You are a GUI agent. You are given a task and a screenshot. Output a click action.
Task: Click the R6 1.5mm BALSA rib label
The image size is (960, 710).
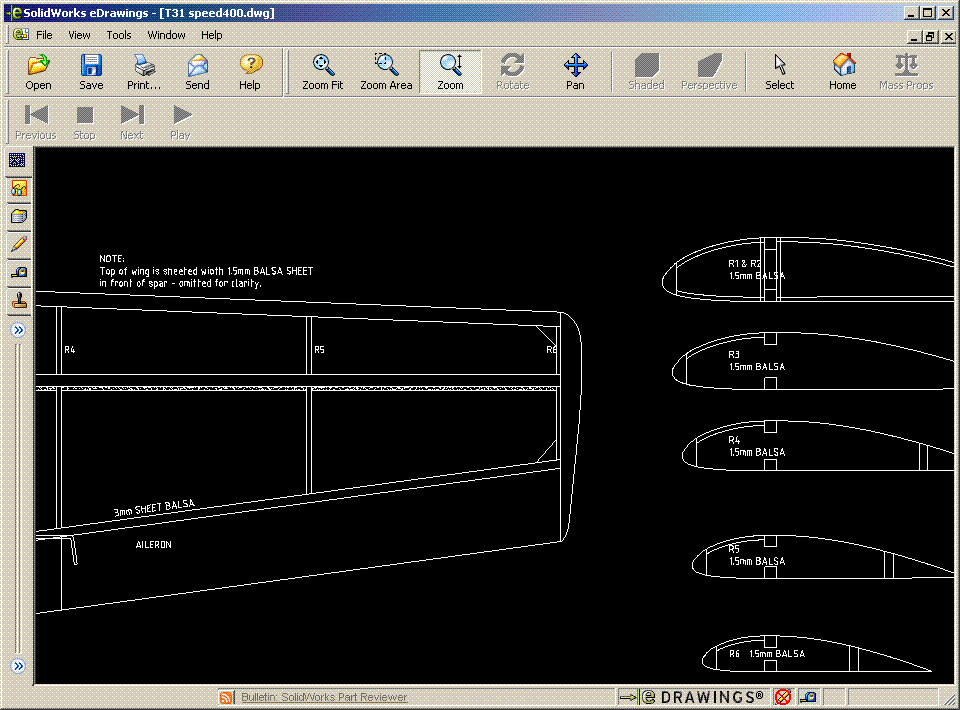(x=767, y=654)
